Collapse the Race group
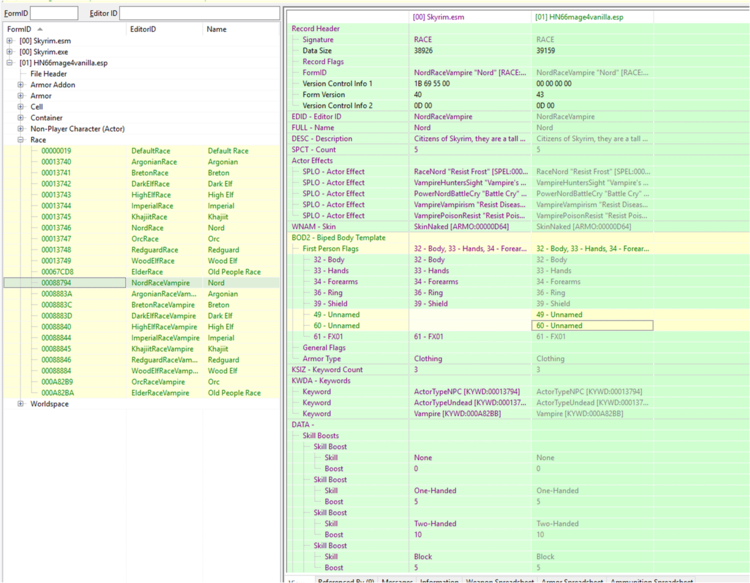Viewport: 750px width, 583px height. [x=21, y=140]
